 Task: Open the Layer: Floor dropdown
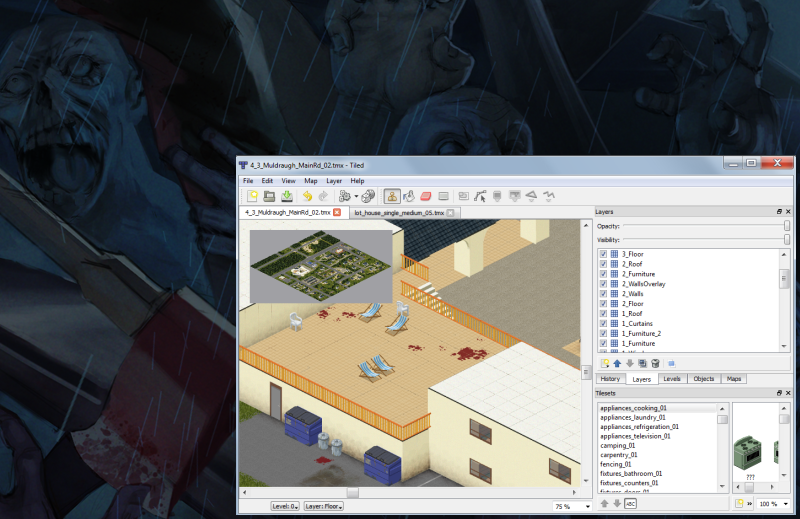[323, 506]
